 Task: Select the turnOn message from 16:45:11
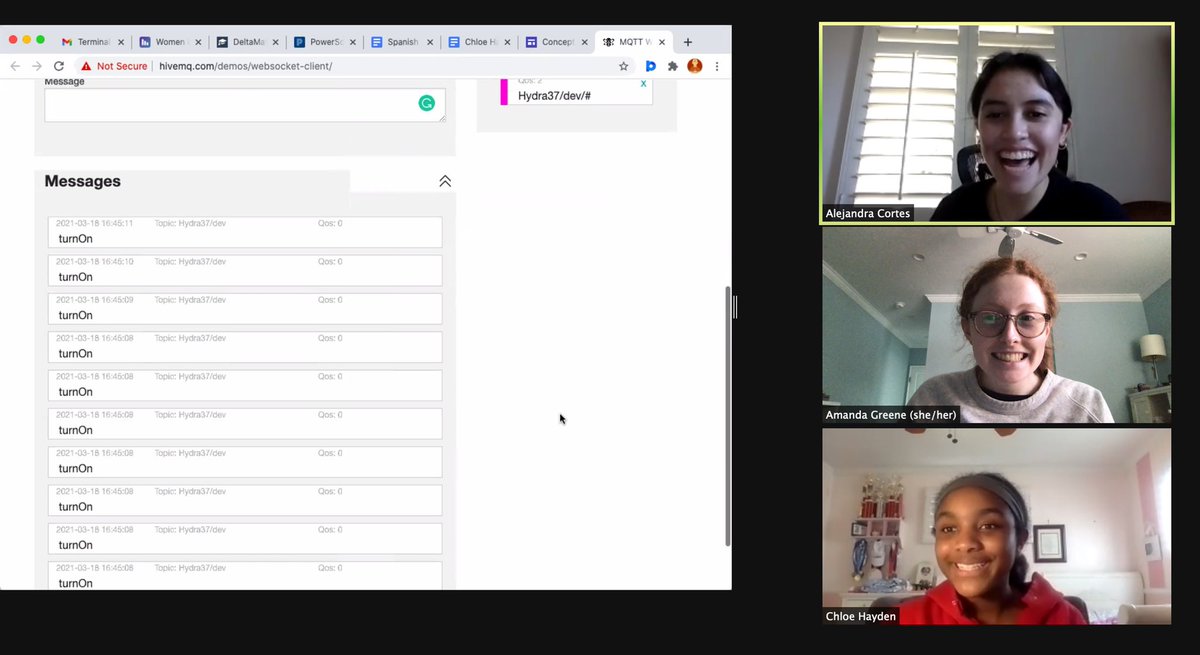click(245, 232)
